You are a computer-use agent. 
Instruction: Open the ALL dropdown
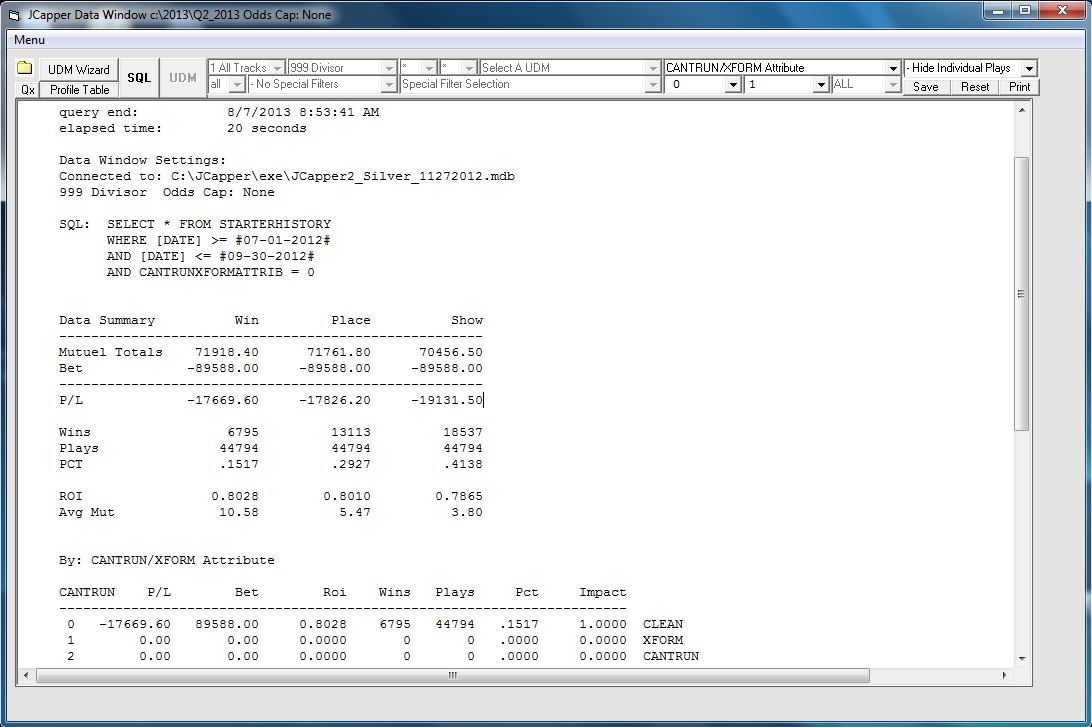click(894, 84)
